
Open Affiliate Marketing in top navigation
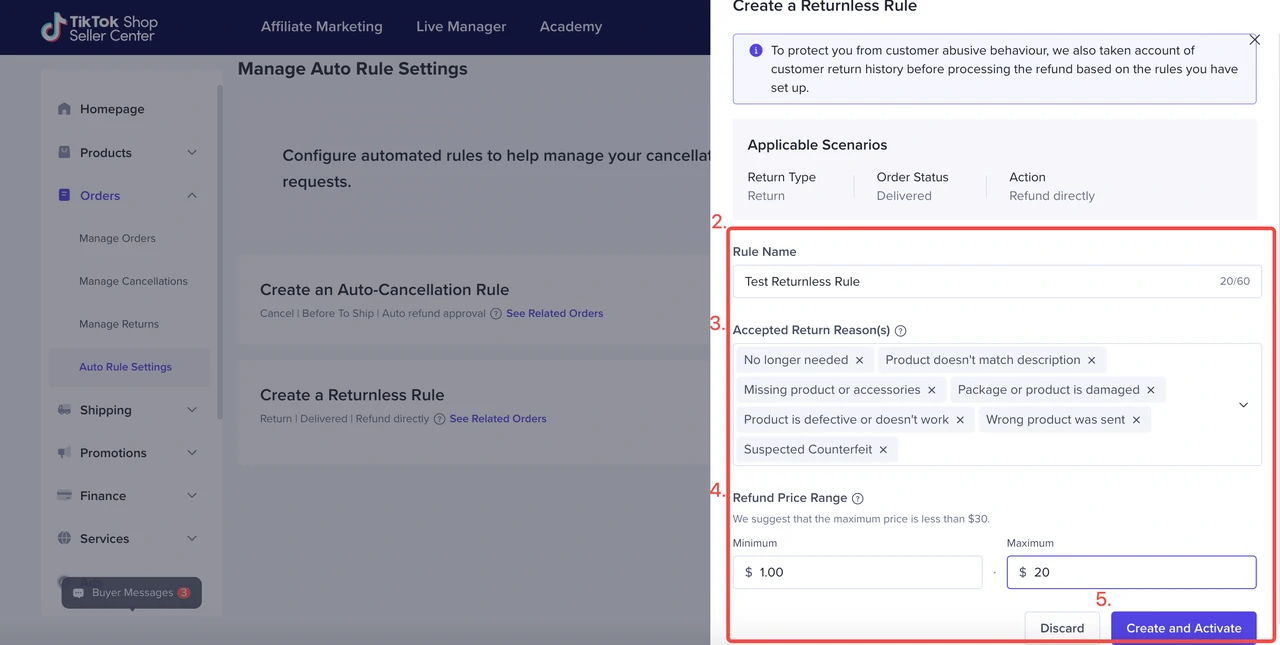[x=322, y=27]
